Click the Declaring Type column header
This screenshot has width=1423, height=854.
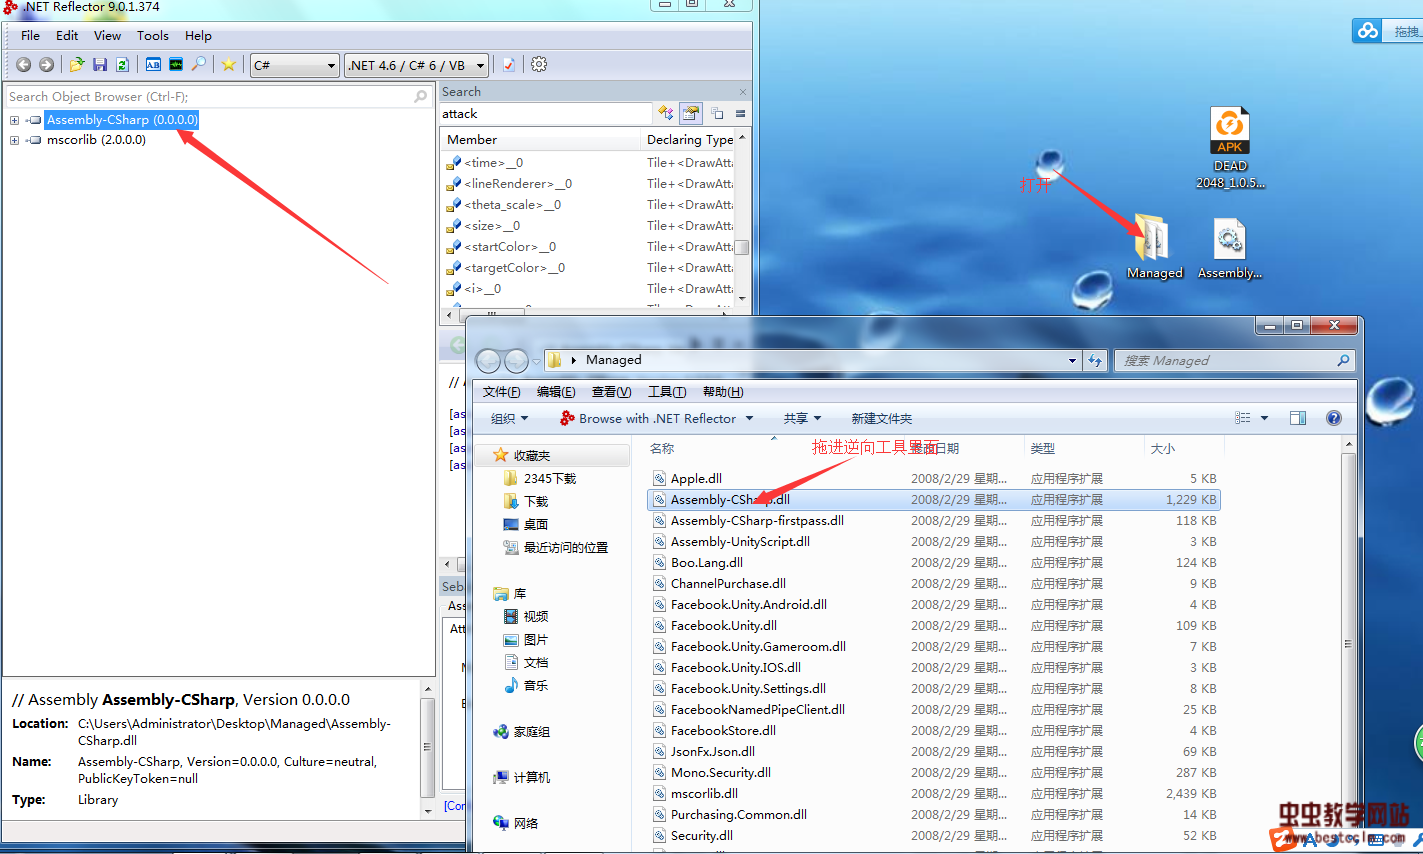(688, 140)
